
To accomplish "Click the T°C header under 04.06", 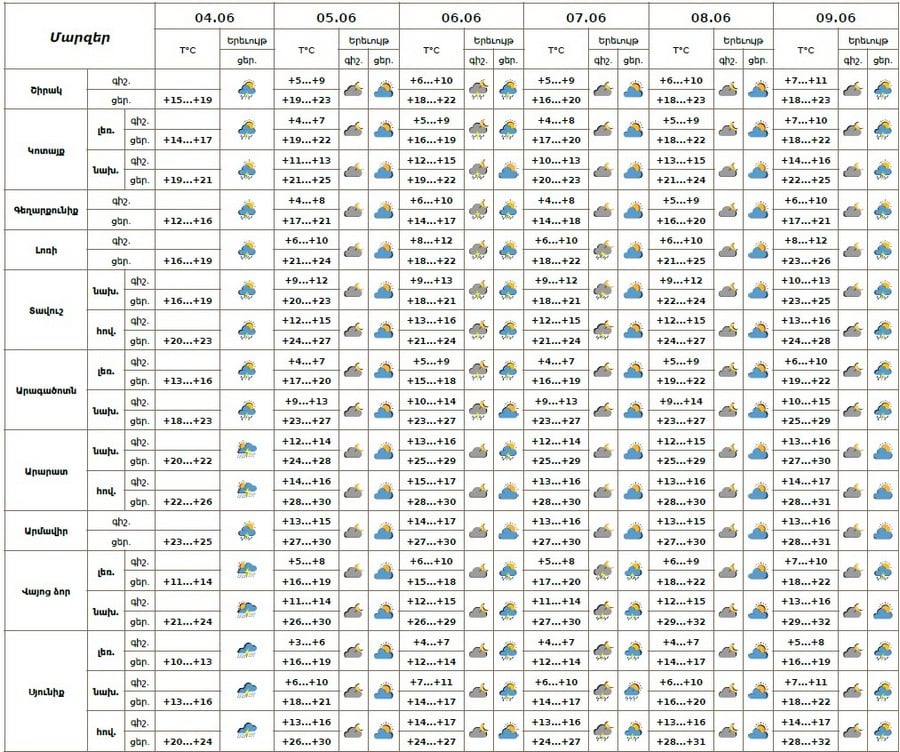I will pos(188,51).
